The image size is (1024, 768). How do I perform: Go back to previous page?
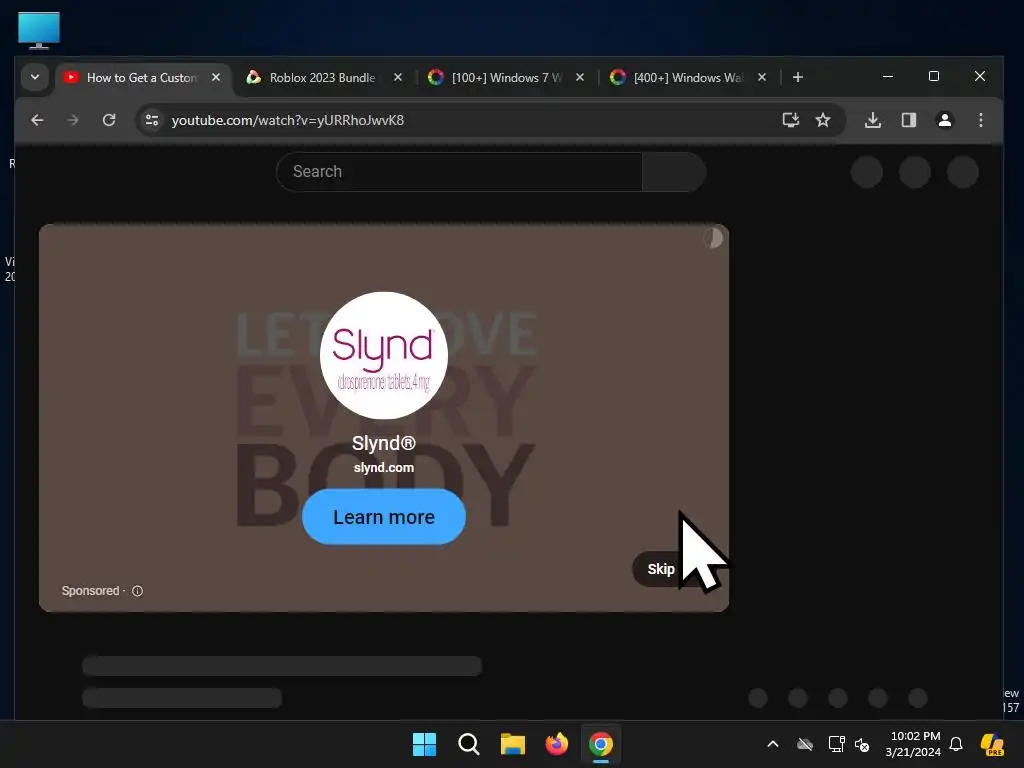[37, 120]
